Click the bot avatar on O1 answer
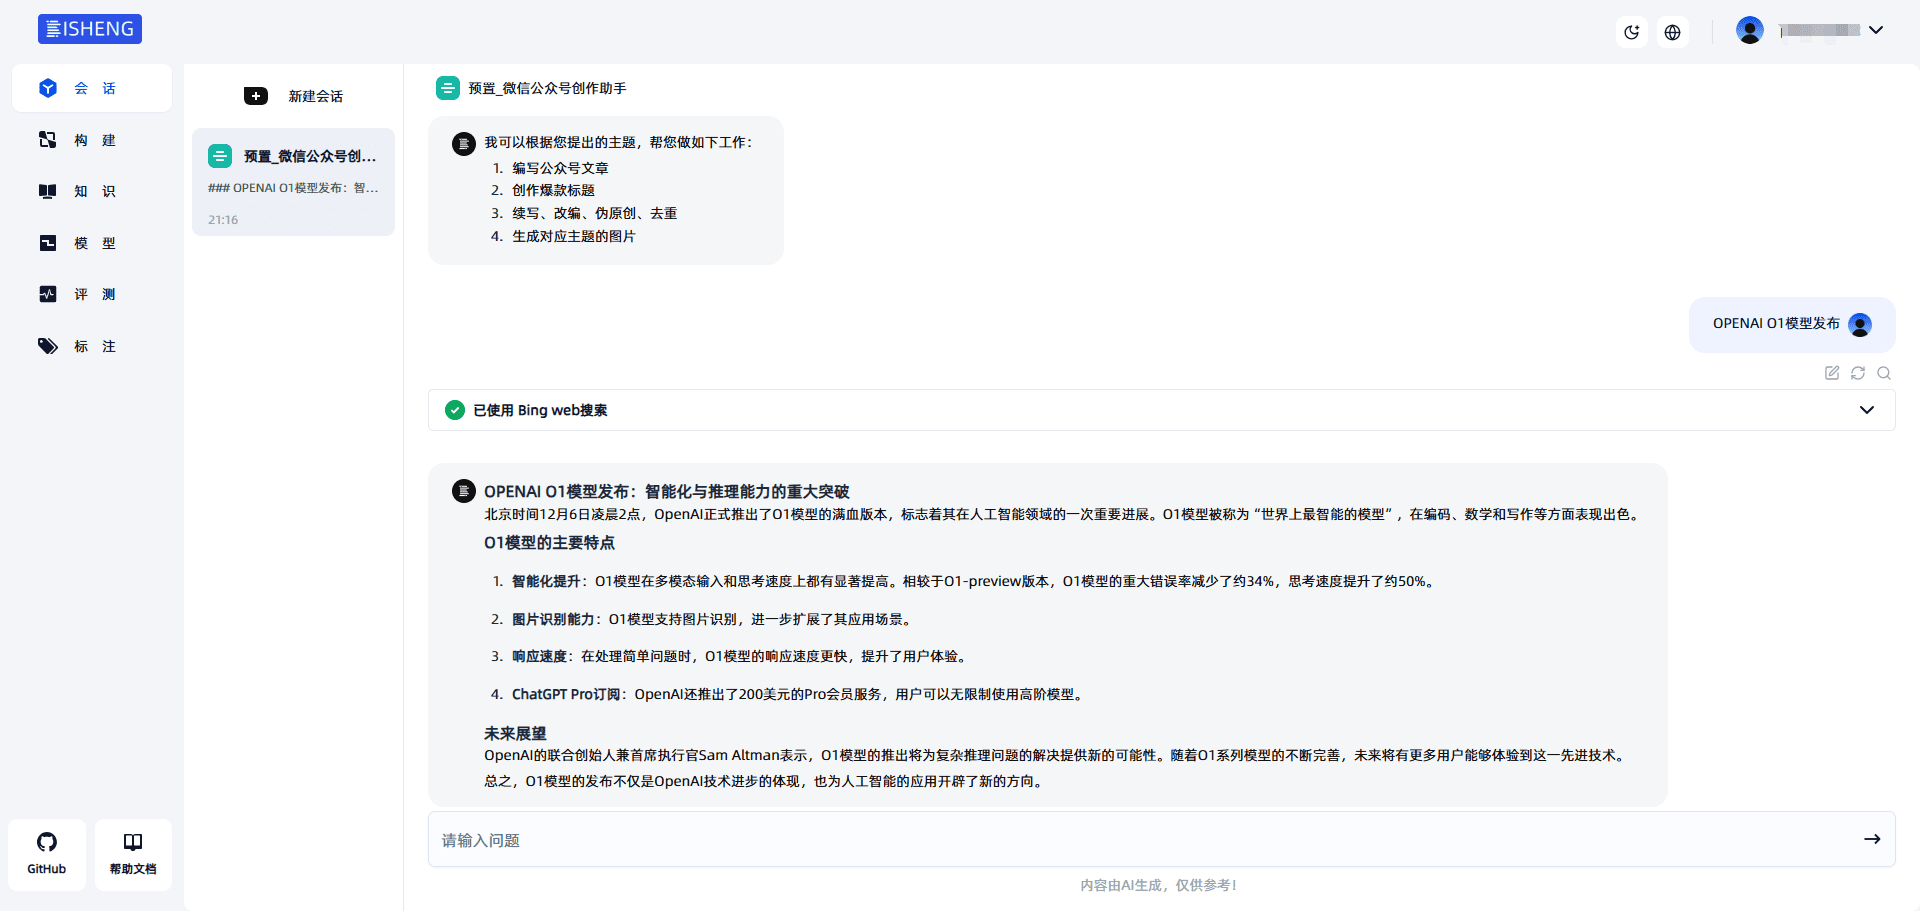Screen dimensions: 1920x911 pos(464,491)
